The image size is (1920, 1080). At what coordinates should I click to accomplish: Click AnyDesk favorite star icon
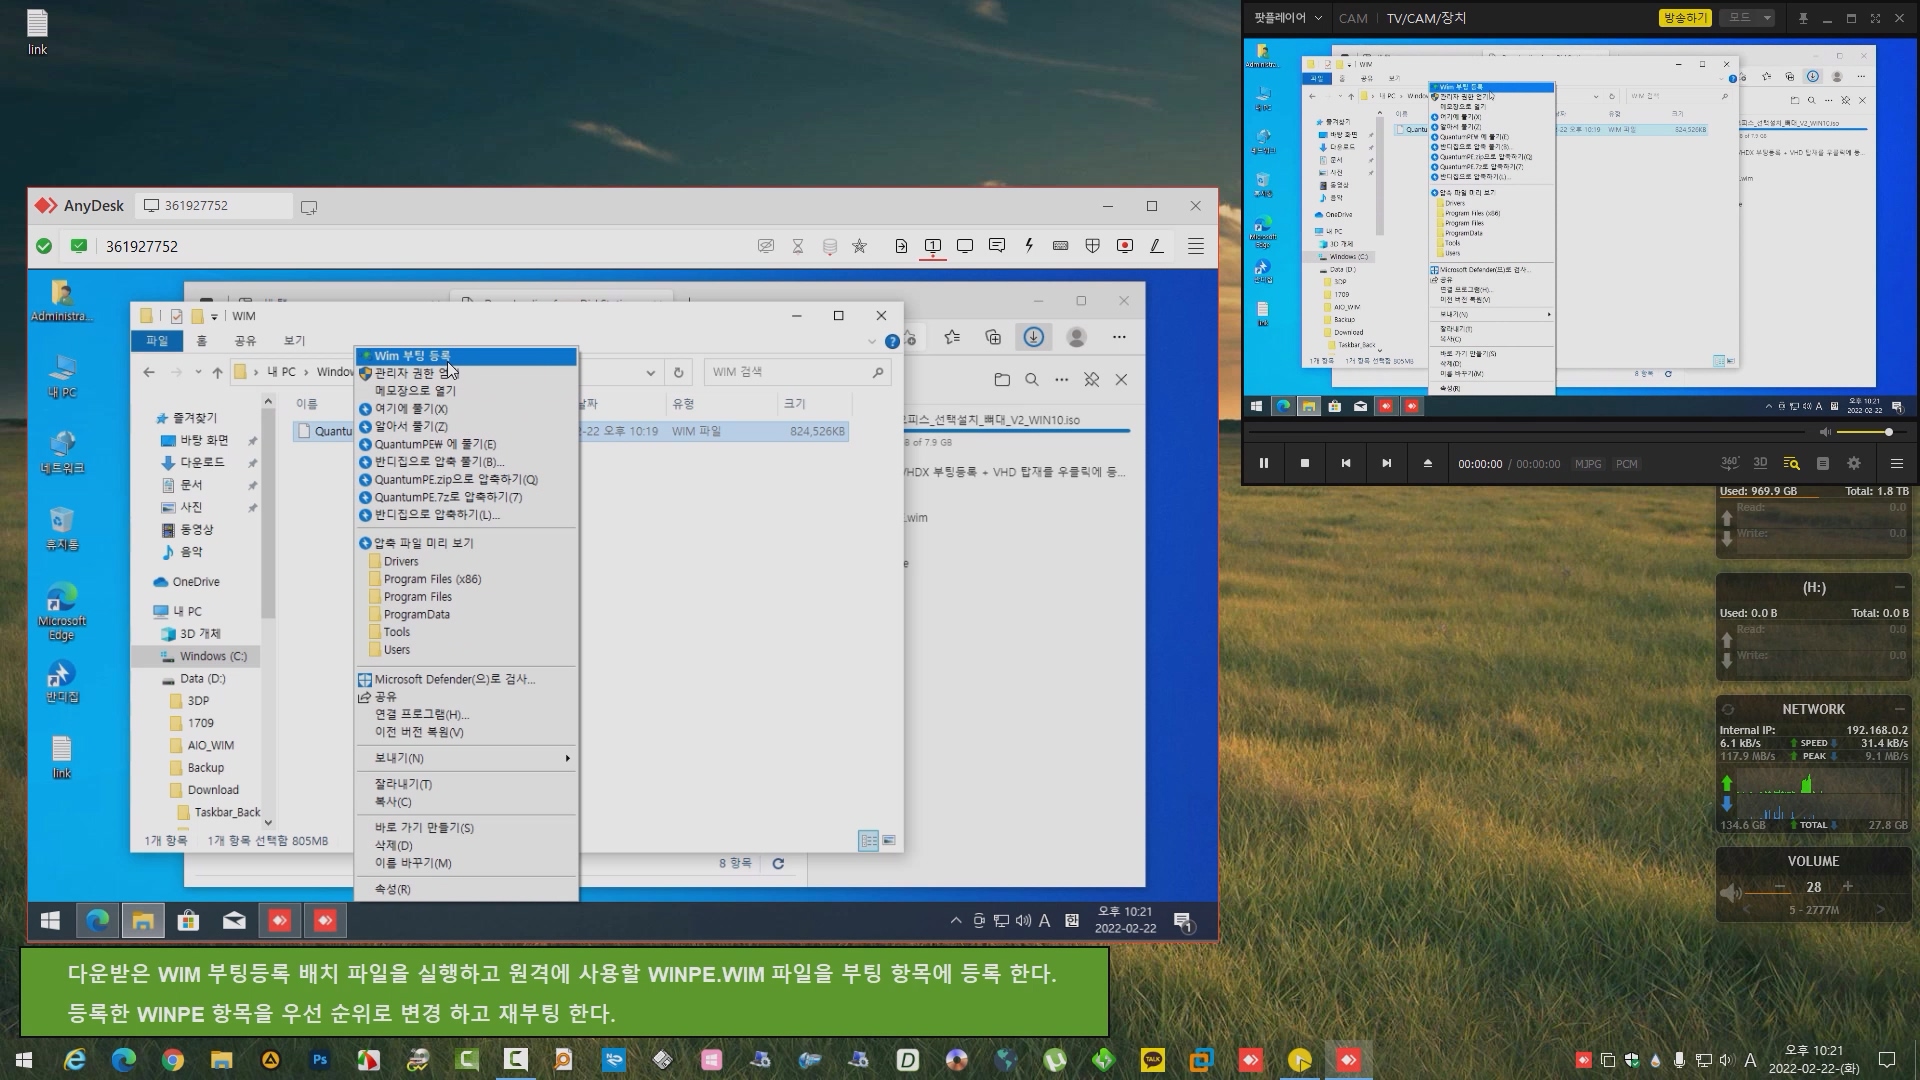click(860, 246)
